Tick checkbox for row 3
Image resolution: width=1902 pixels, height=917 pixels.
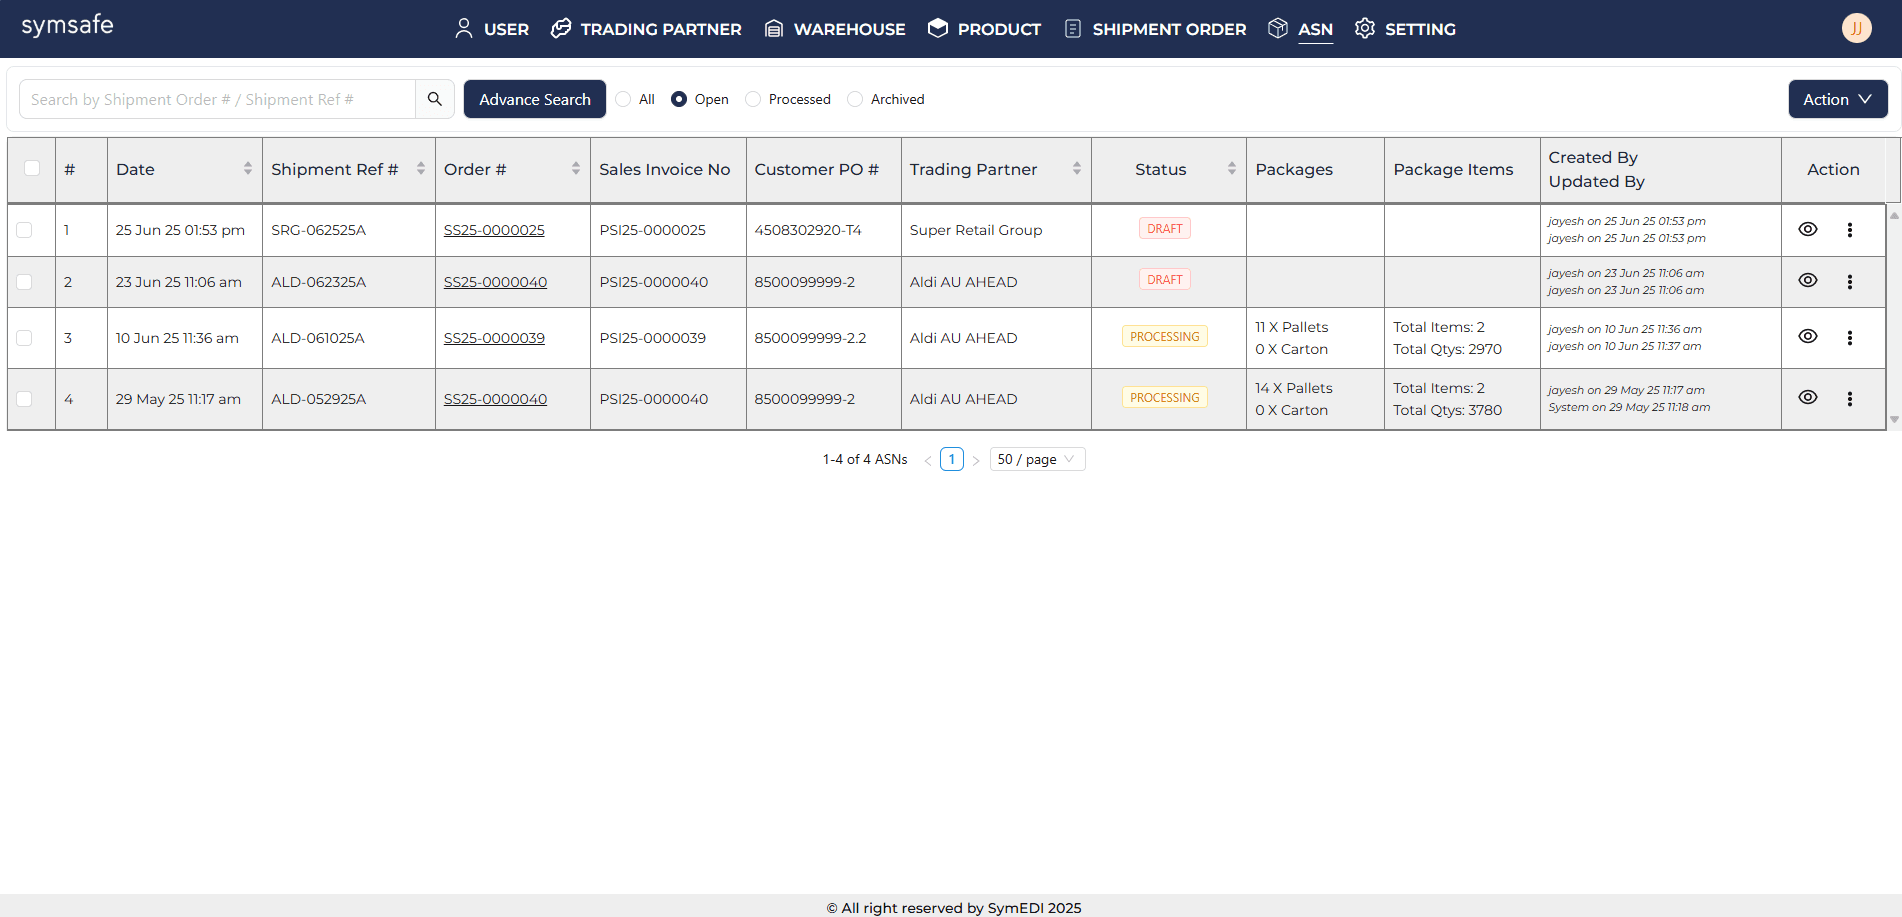pyautogui.click(x=24, y=338)
